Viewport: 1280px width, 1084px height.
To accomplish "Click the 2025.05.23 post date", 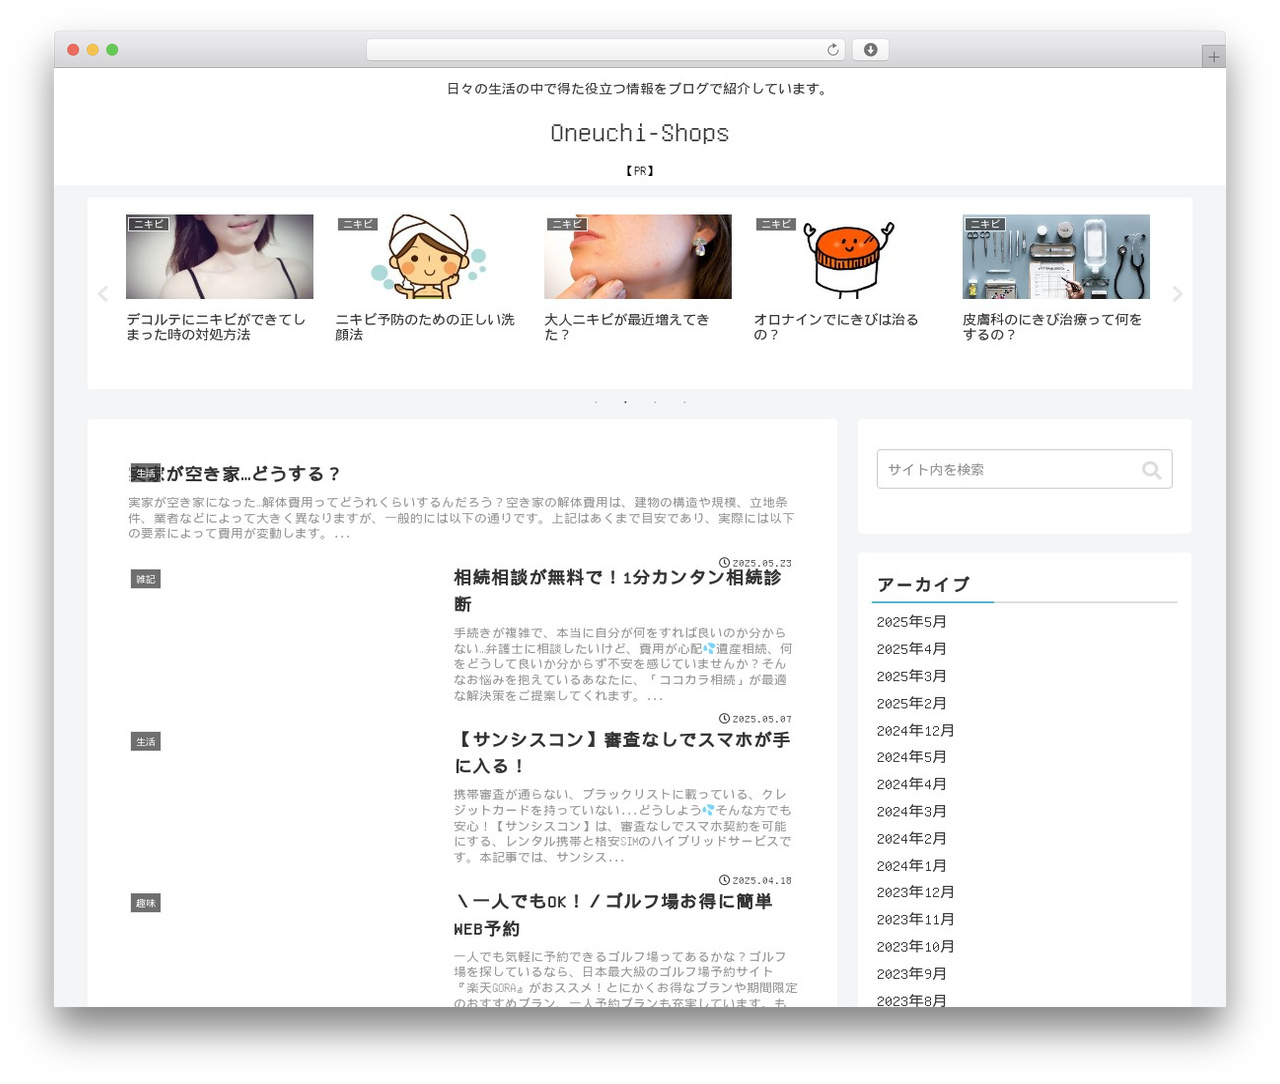I will coord(756,563).
